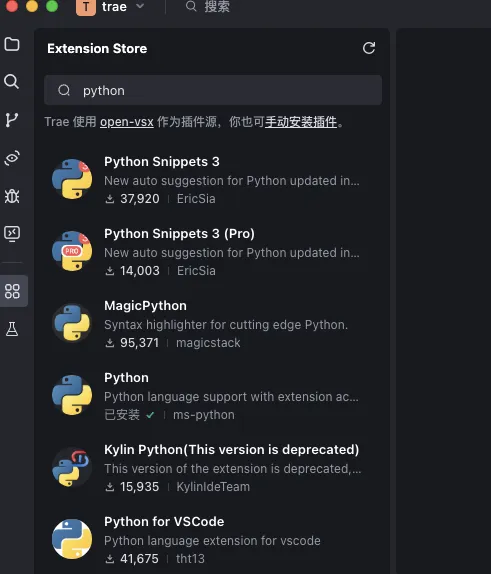This screenshot has width=491, height=574.
Task: Select the Python extension title by ms-python
Action: point(126,377)
